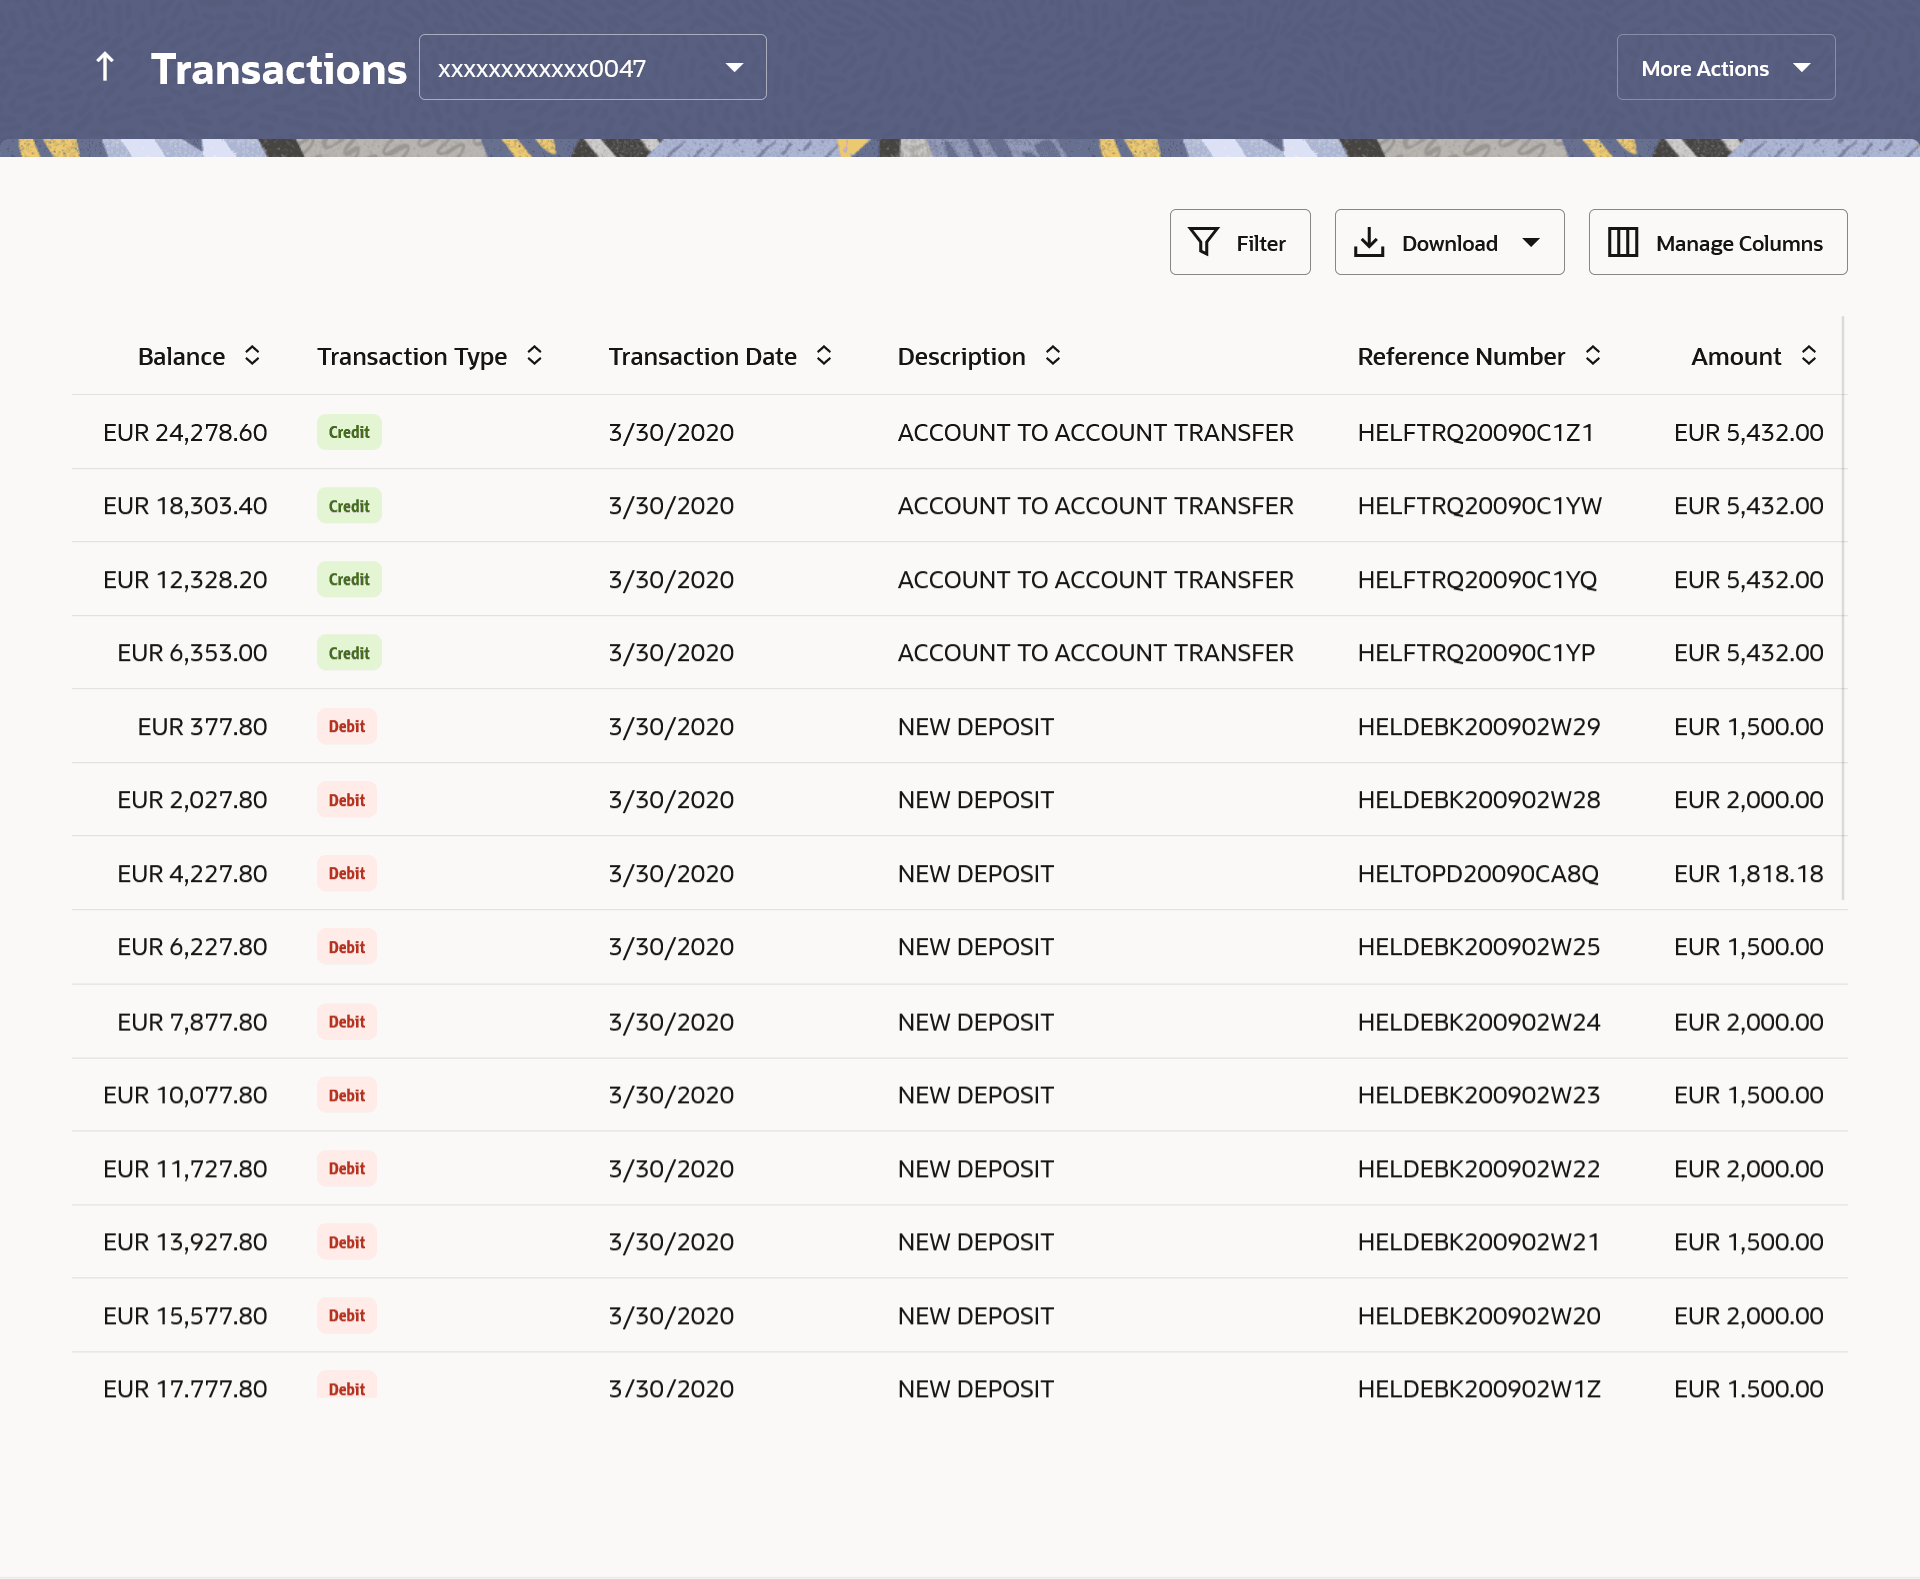Click the Manage Columns button

1717,242
